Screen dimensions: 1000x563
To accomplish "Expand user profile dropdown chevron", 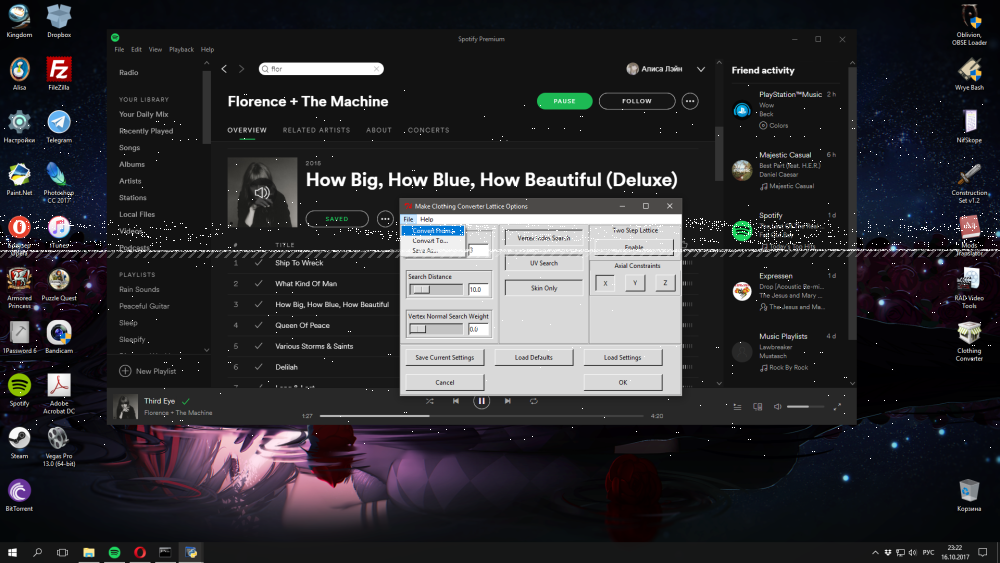I will click(701, 69).
